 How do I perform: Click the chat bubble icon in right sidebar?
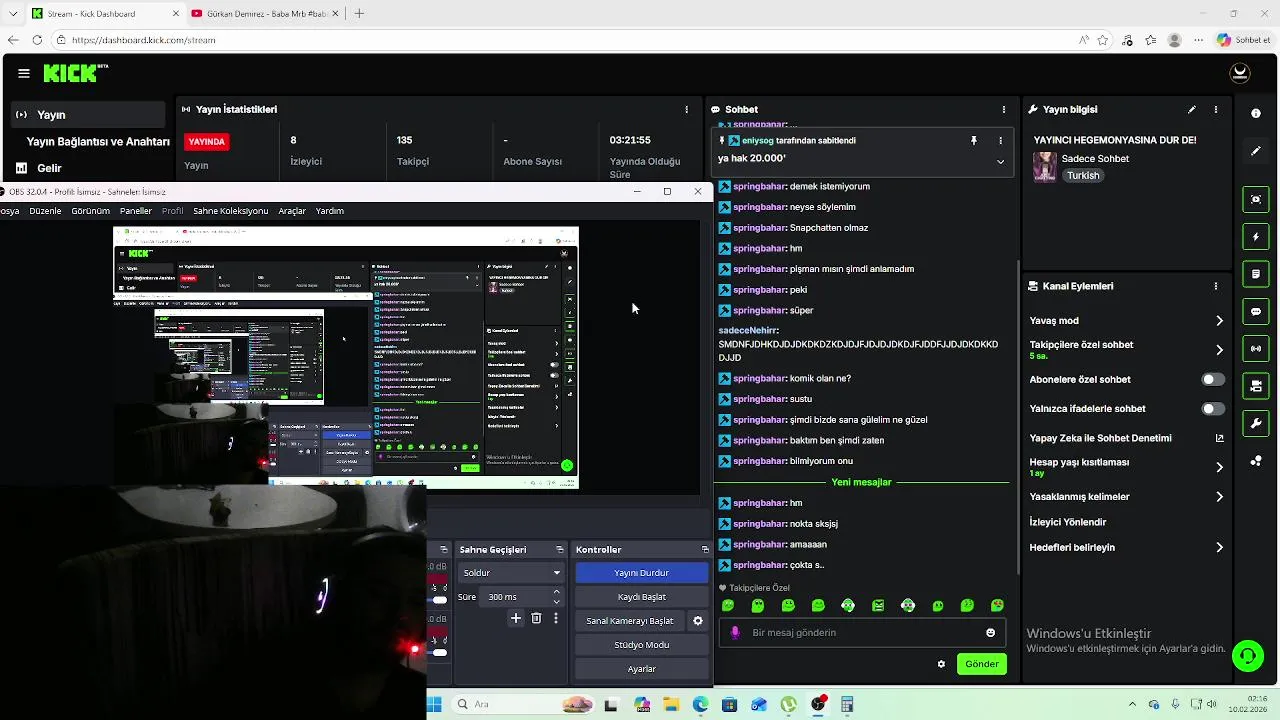tap(1256, 311)
